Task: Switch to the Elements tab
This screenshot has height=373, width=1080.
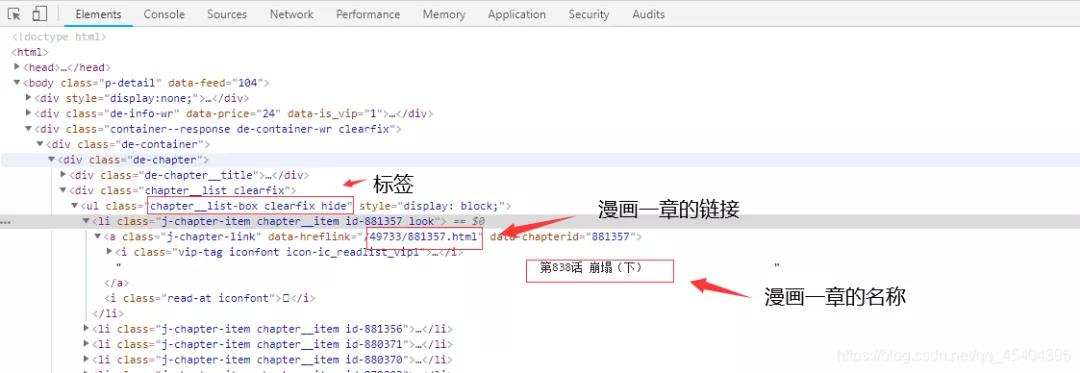Action: pos(98,14)
